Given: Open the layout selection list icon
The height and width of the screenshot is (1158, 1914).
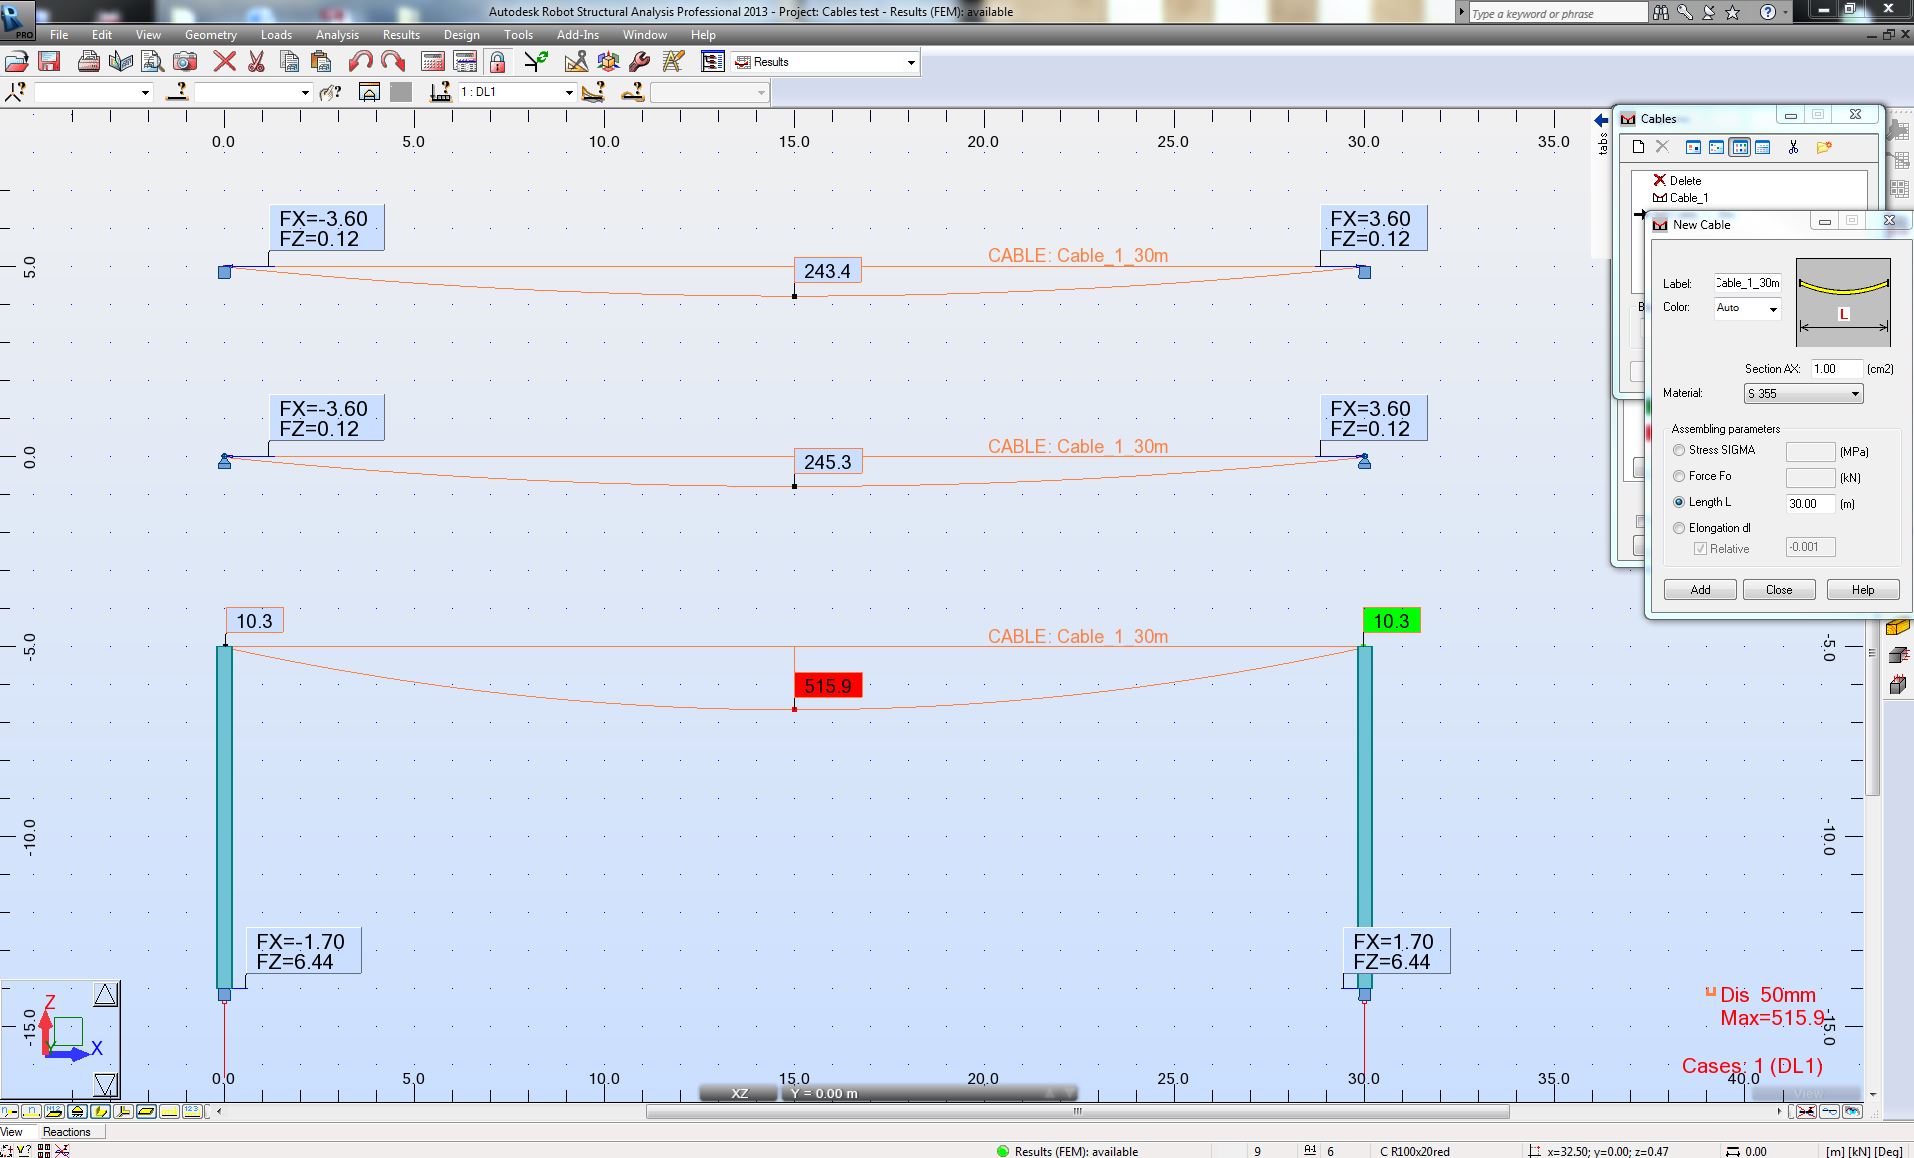Looking at the screenshot, I should coord(712,62).
